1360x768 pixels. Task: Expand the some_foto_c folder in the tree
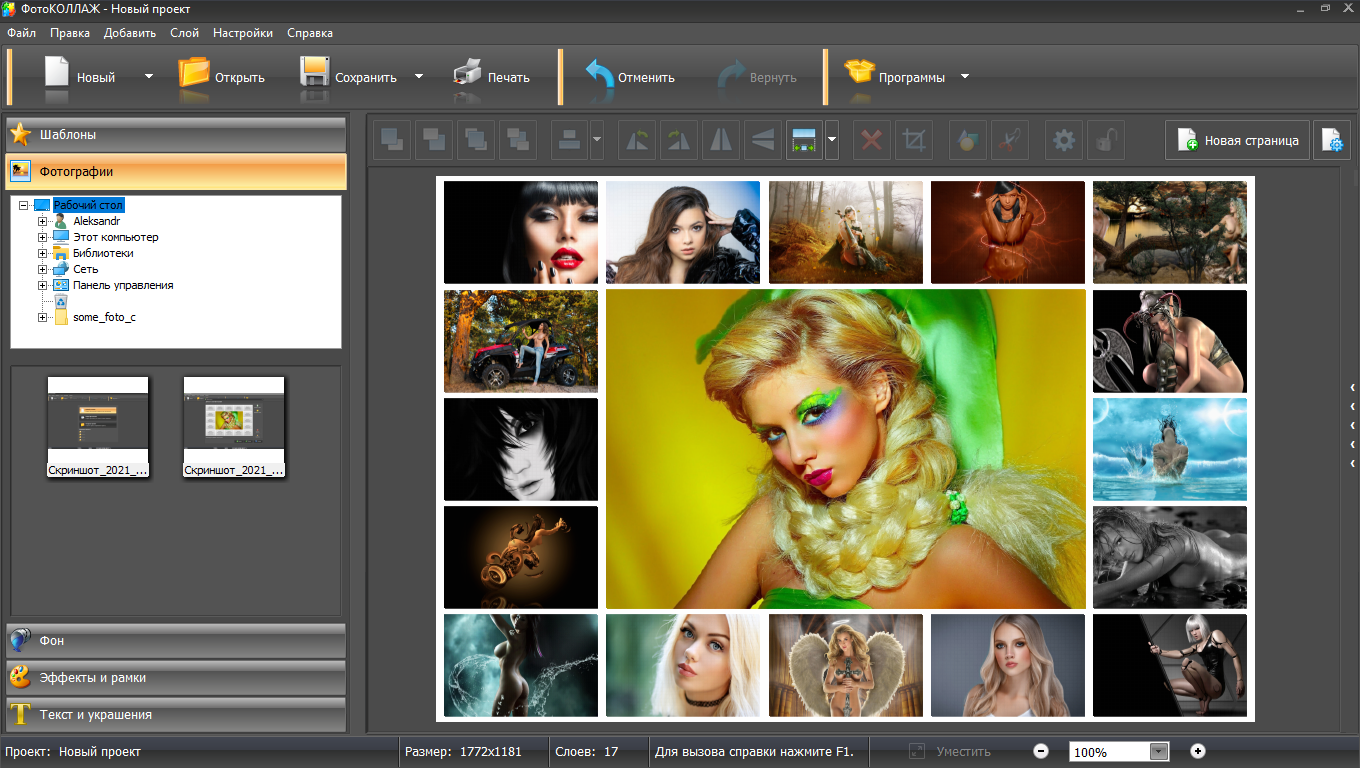(x=43, y=318)
